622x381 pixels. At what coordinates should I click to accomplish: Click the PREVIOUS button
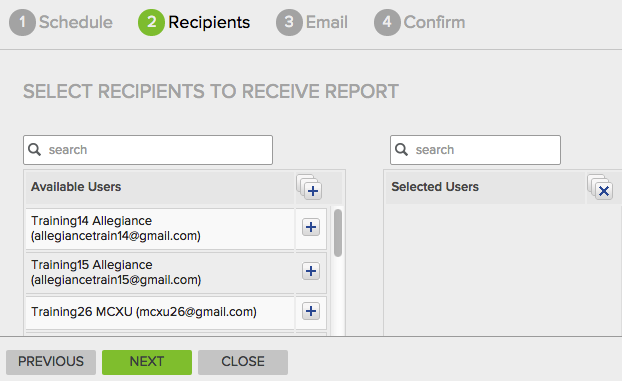(51, 362)
